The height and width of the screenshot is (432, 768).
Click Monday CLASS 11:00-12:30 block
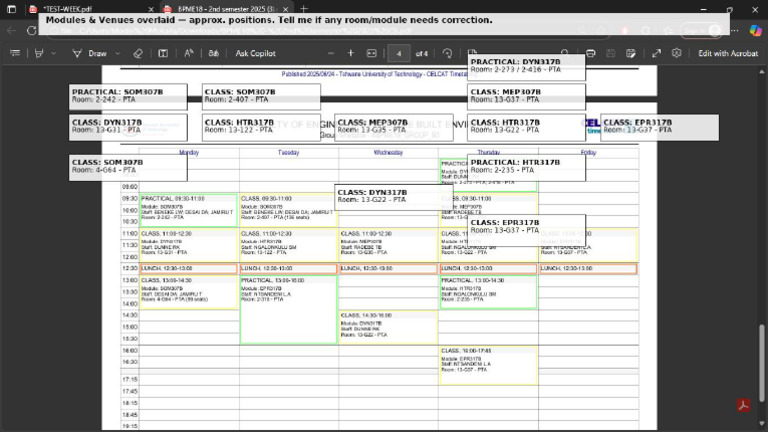click(x=189, y=245)
